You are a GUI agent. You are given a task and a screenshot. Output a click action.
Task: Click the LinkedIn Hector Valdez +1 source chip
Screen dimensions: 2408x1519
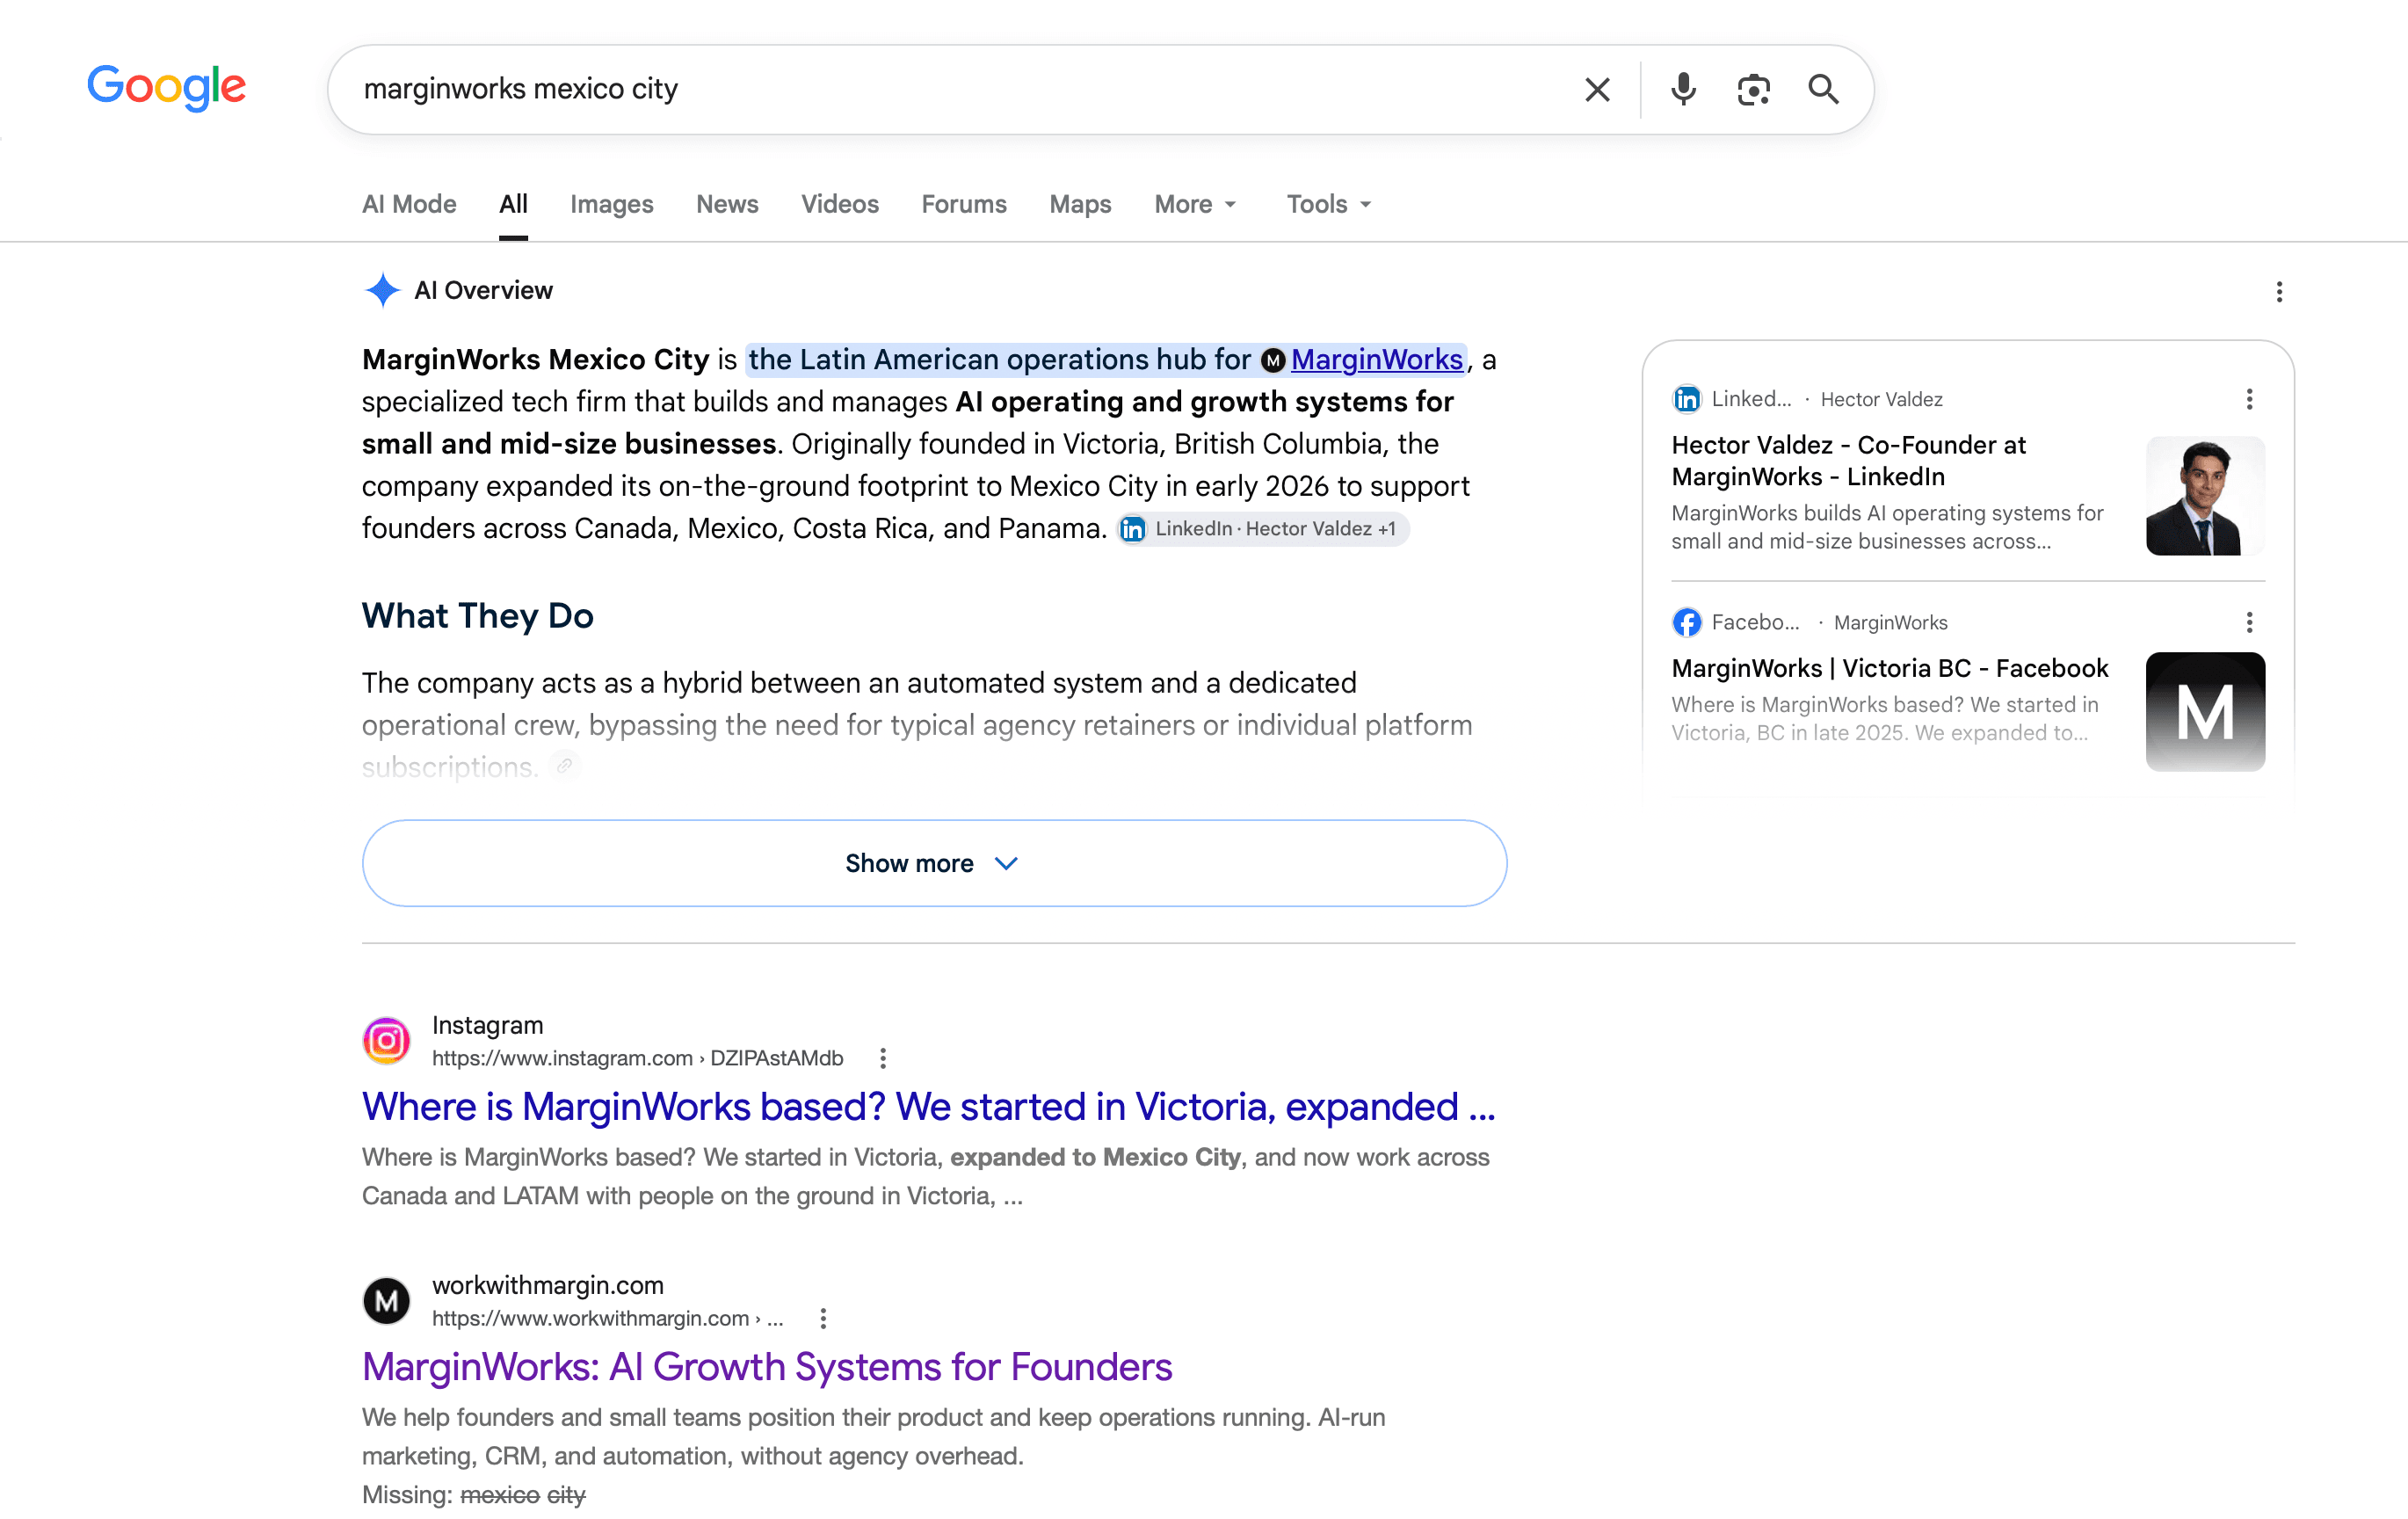click(x=1262, y=529)
